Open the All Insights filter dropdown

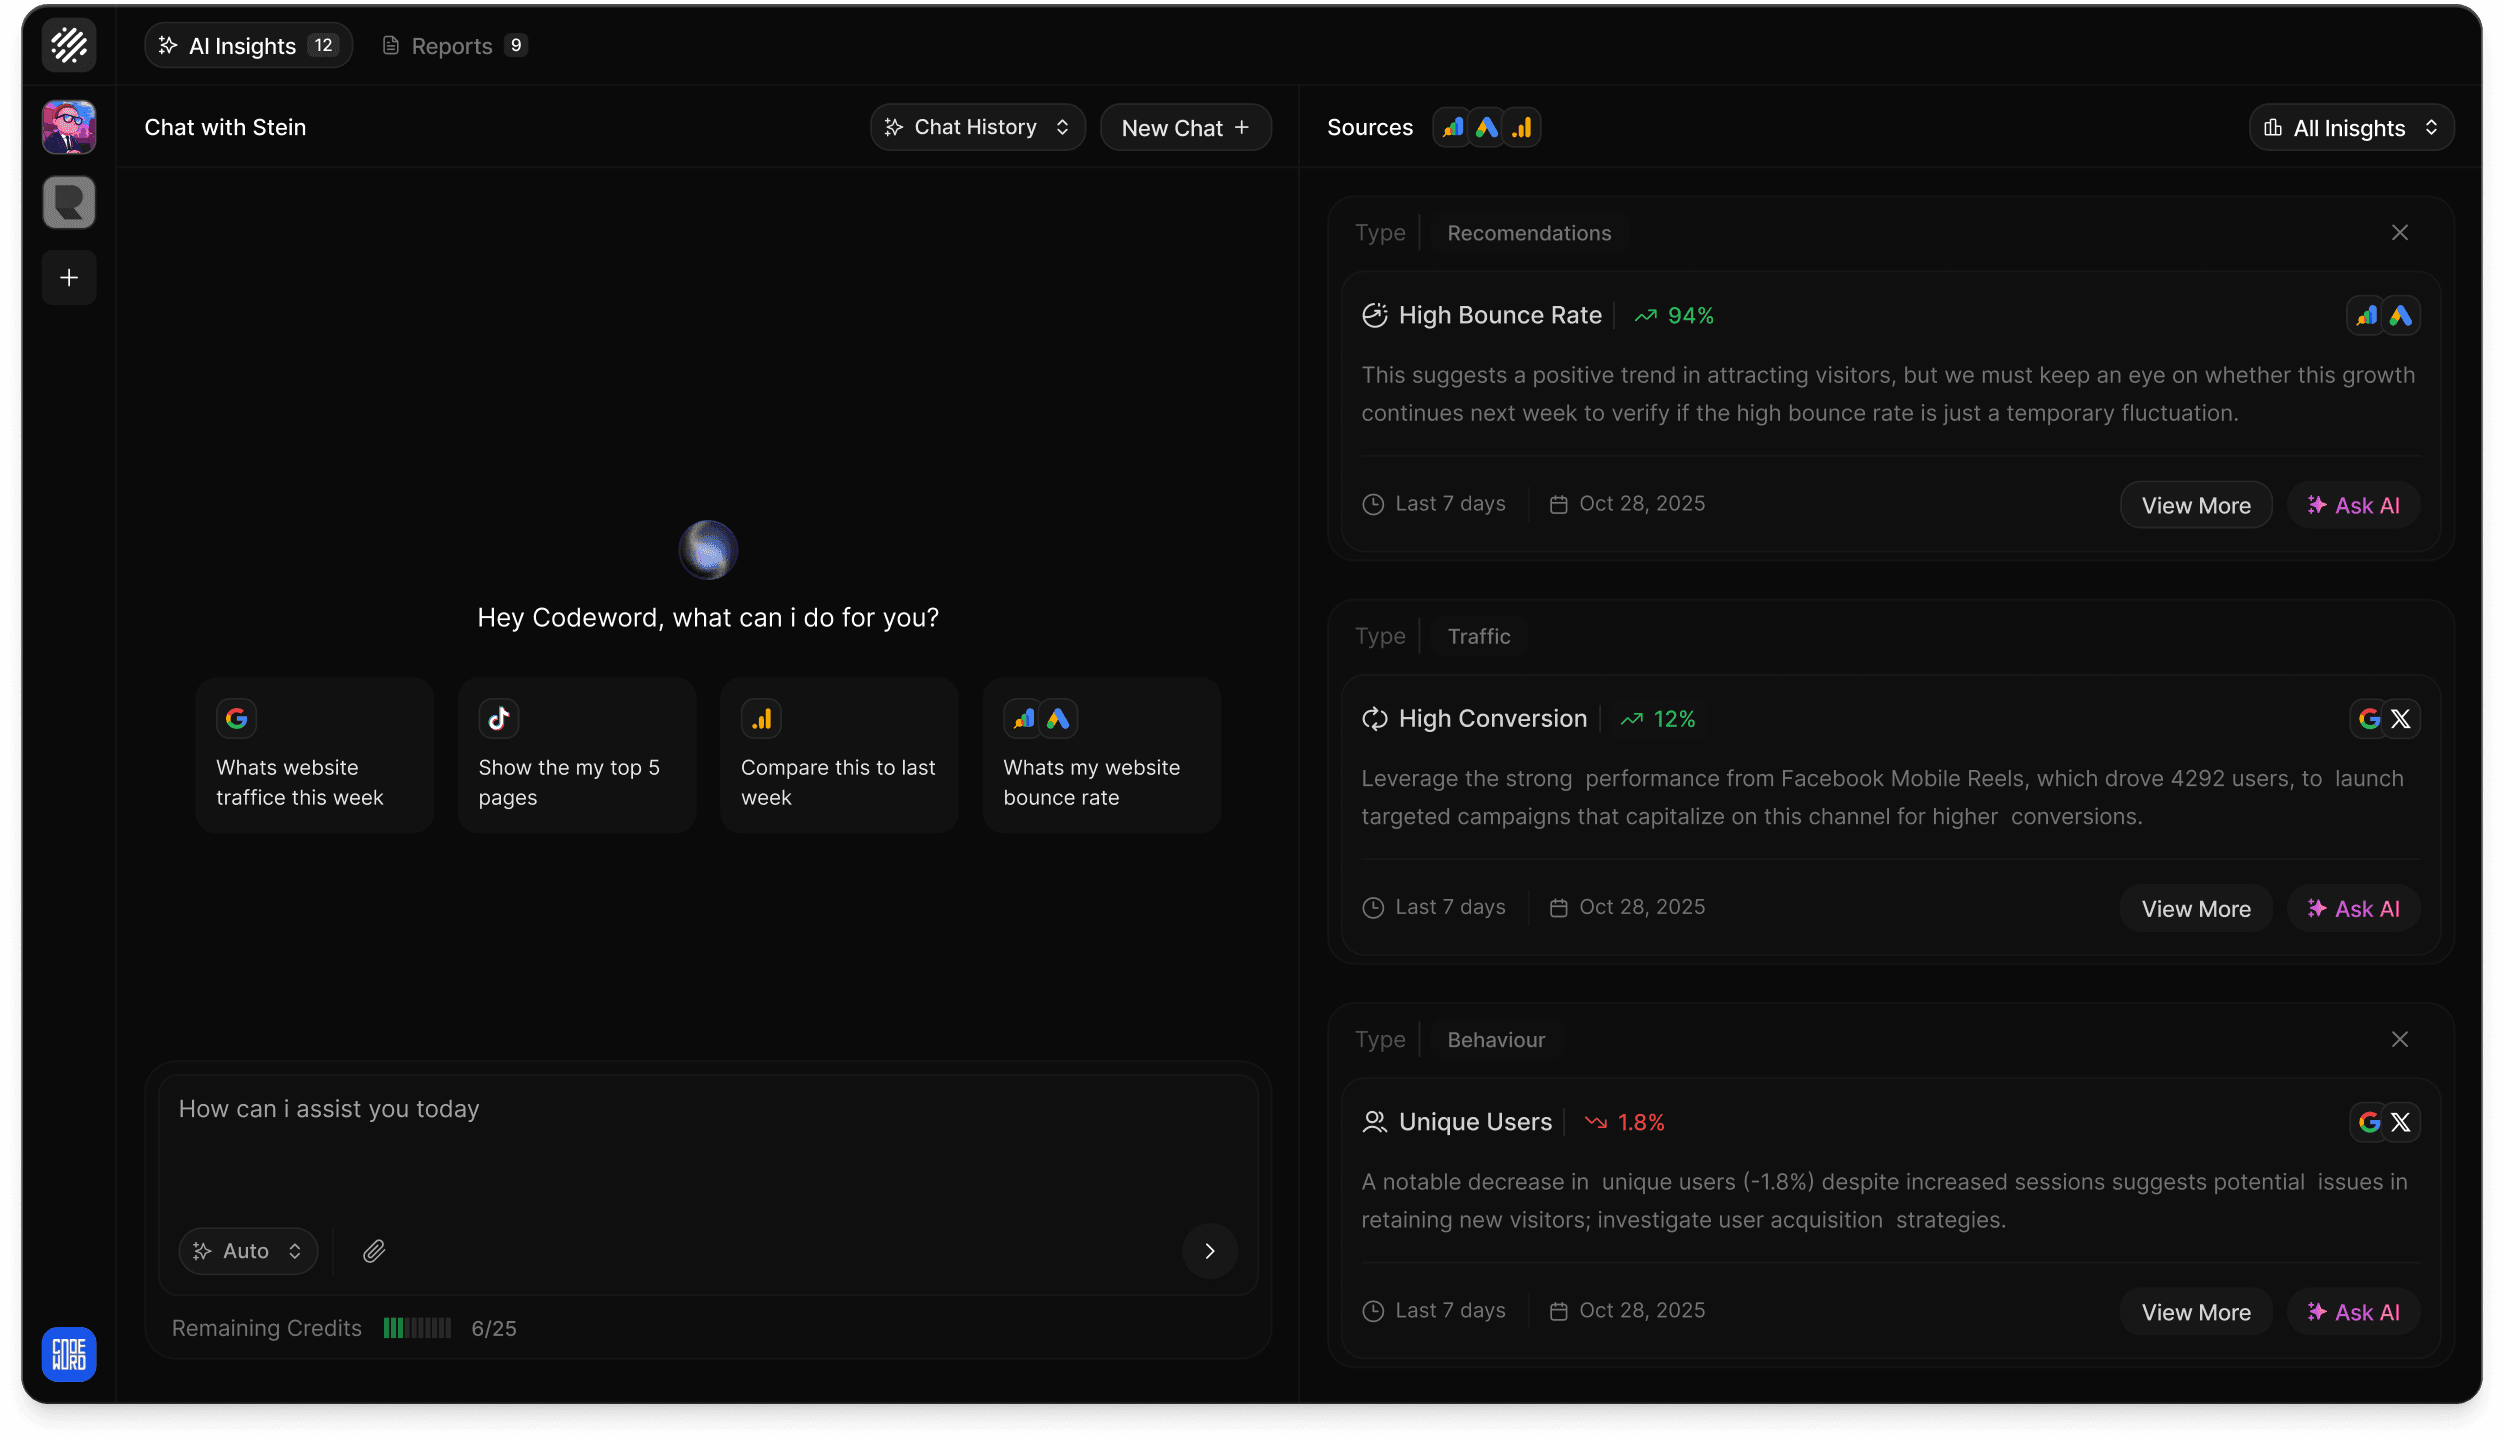pos(2350,127)
